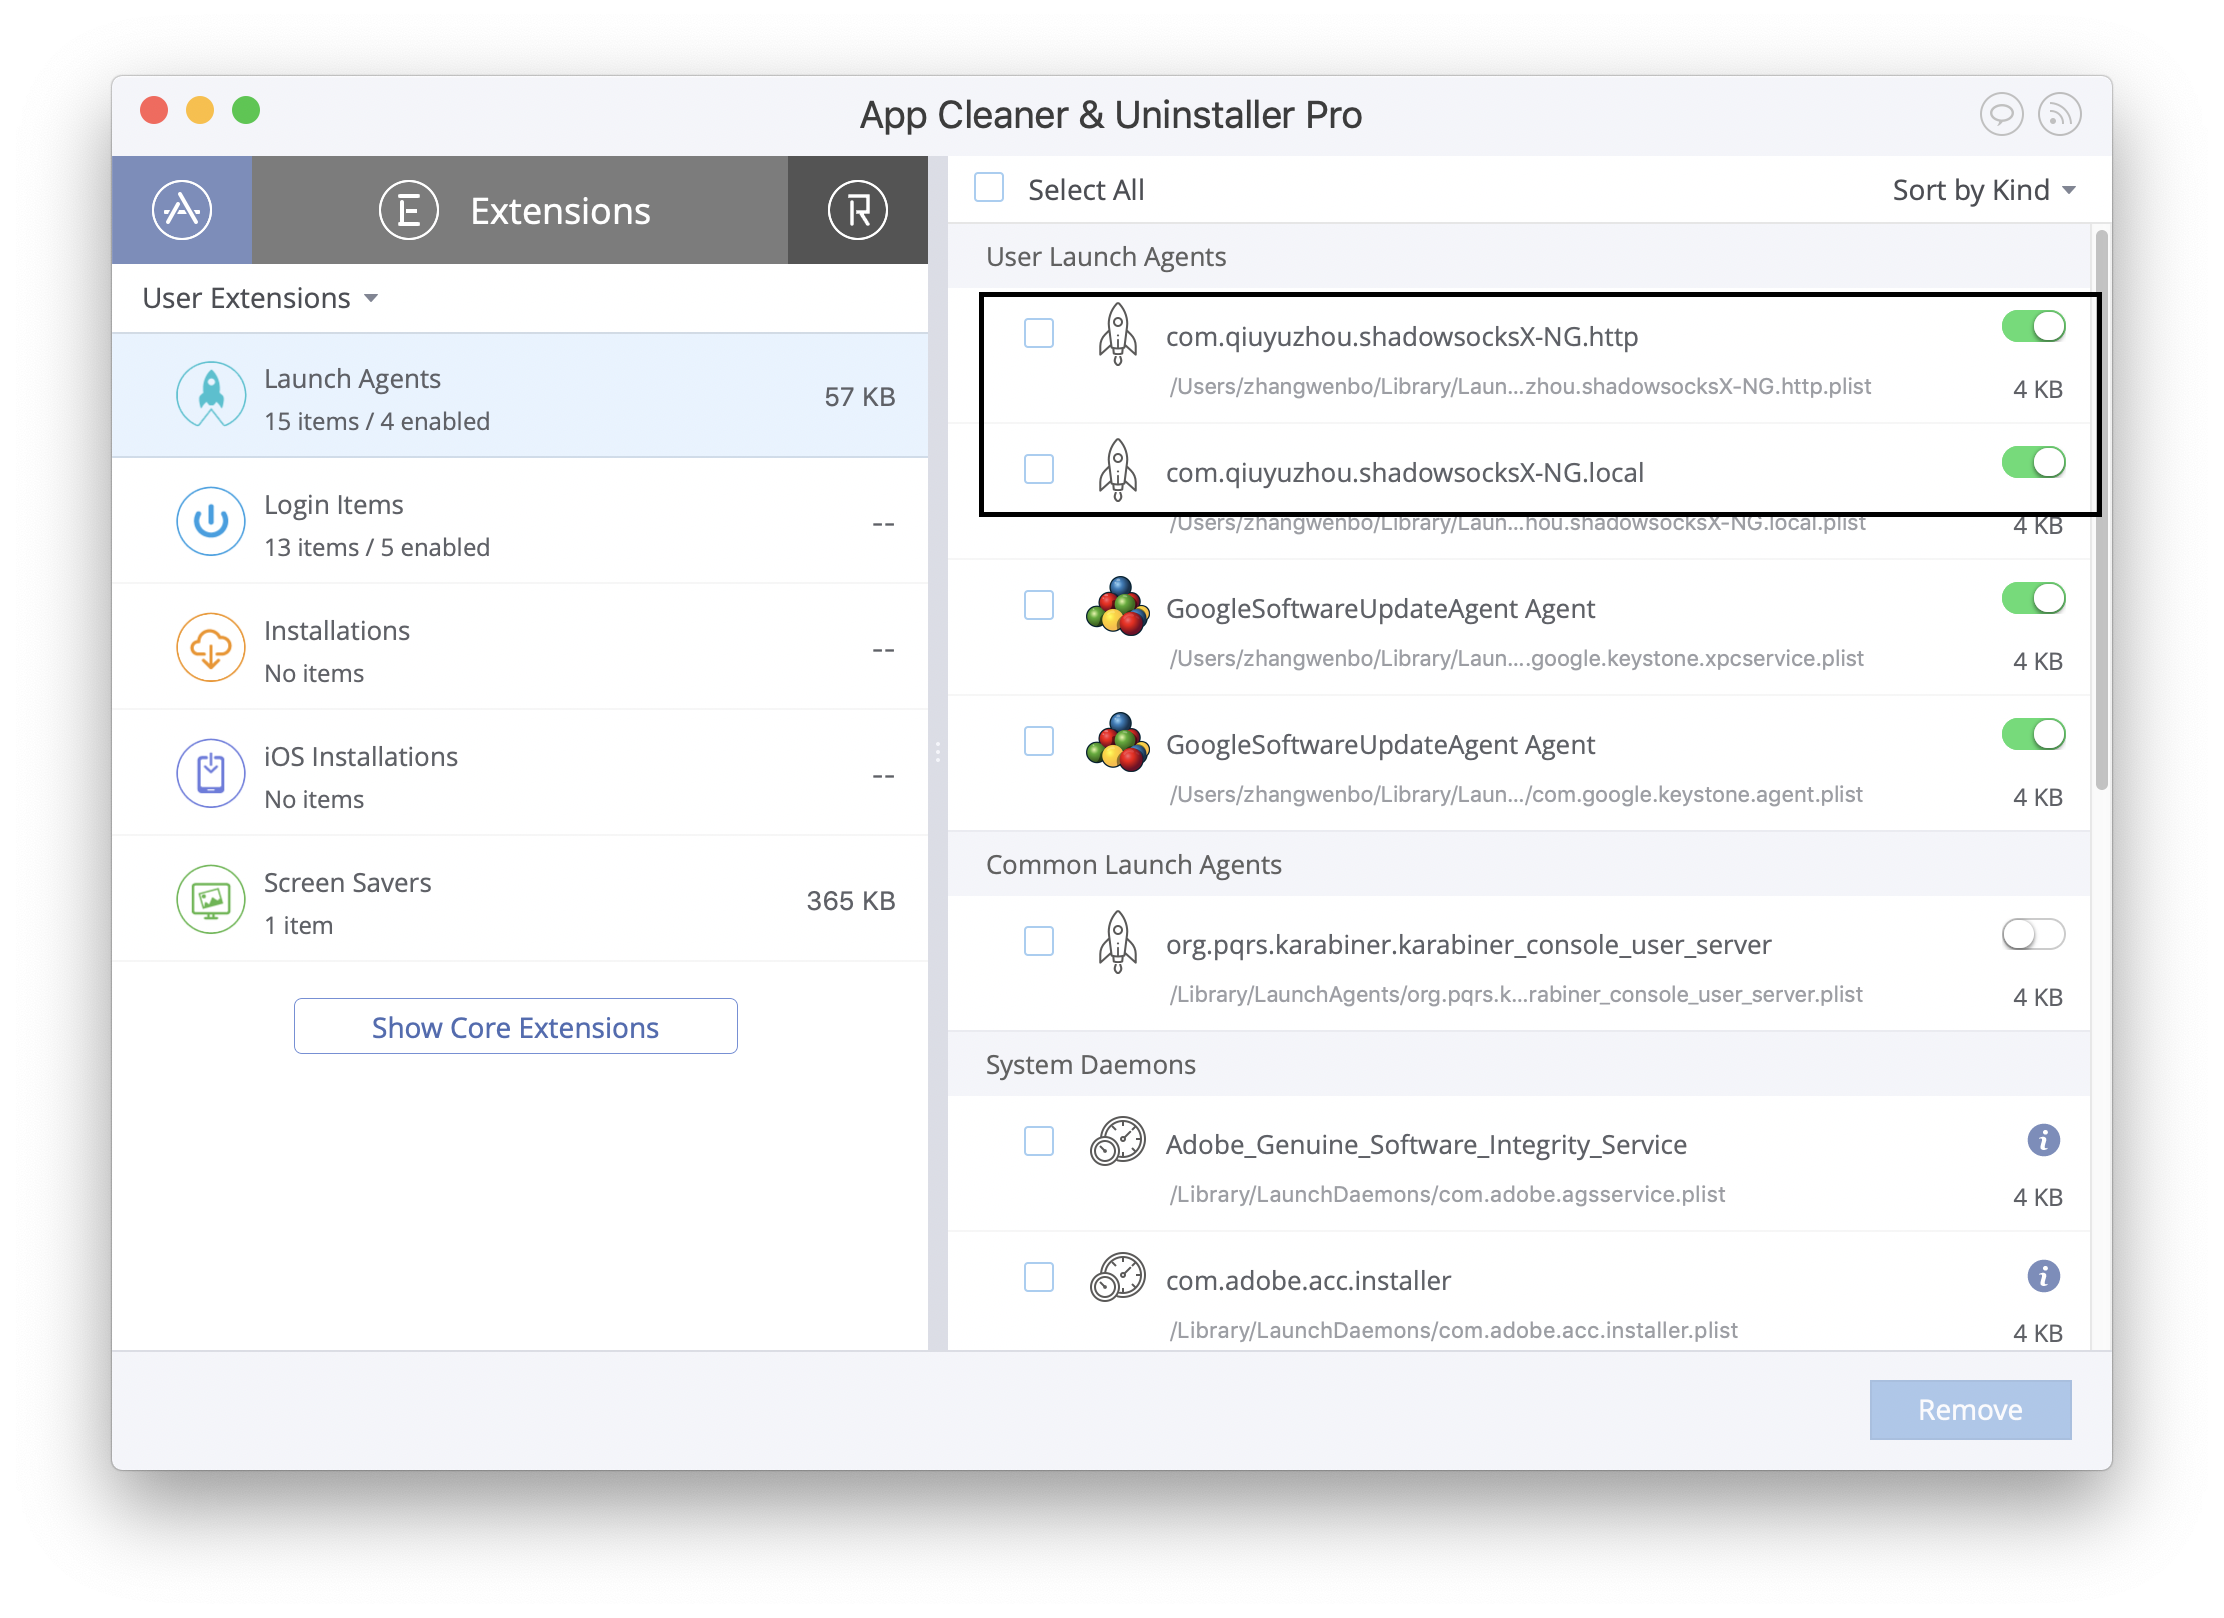
Task: Select the Installations cloud icon
Action: [x=211, y=647]
